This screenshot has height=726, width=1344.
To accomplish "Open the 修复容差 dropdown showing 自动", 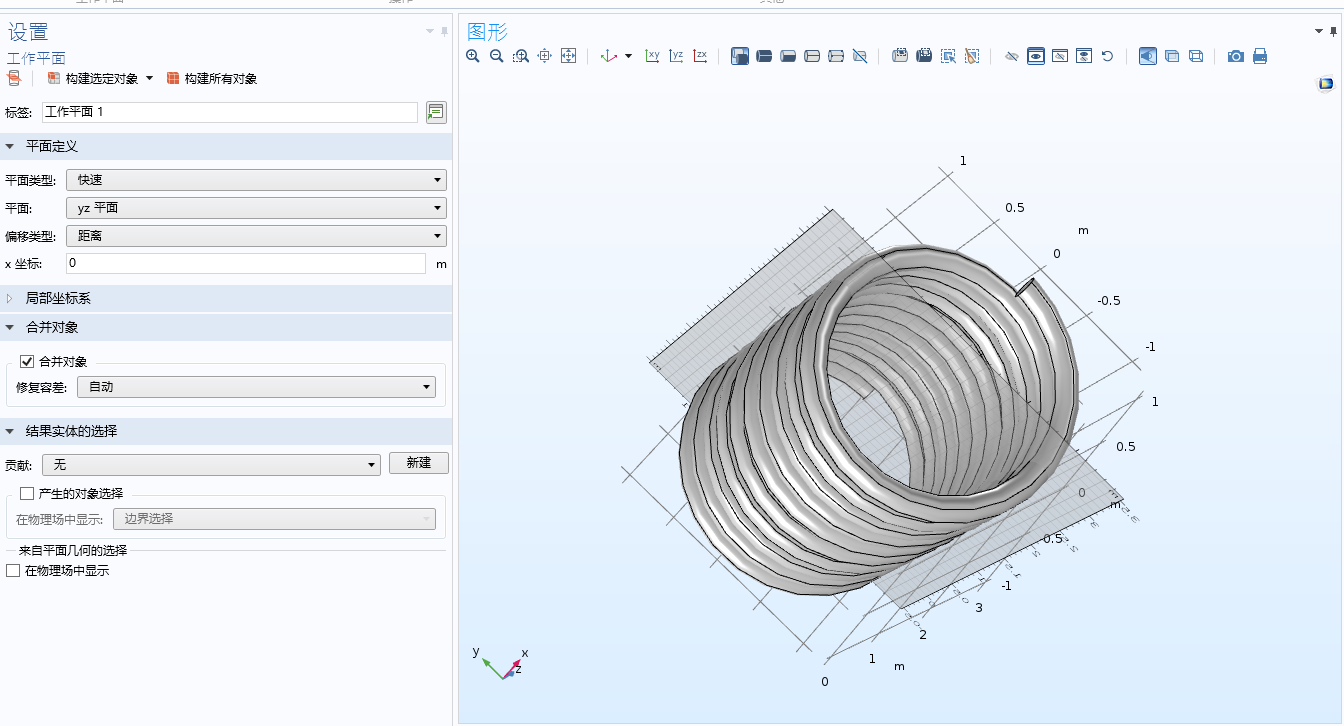I will coord(256,387).
